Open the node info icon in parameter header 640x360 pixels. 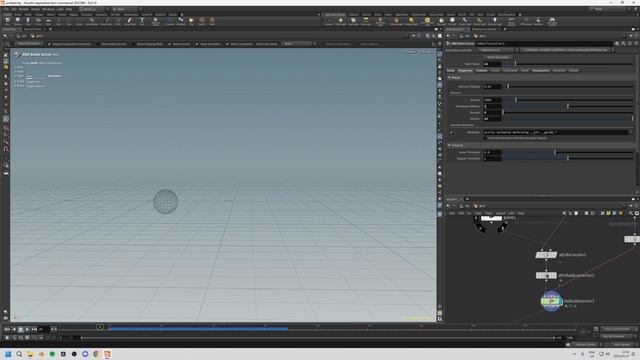[630, 43]
